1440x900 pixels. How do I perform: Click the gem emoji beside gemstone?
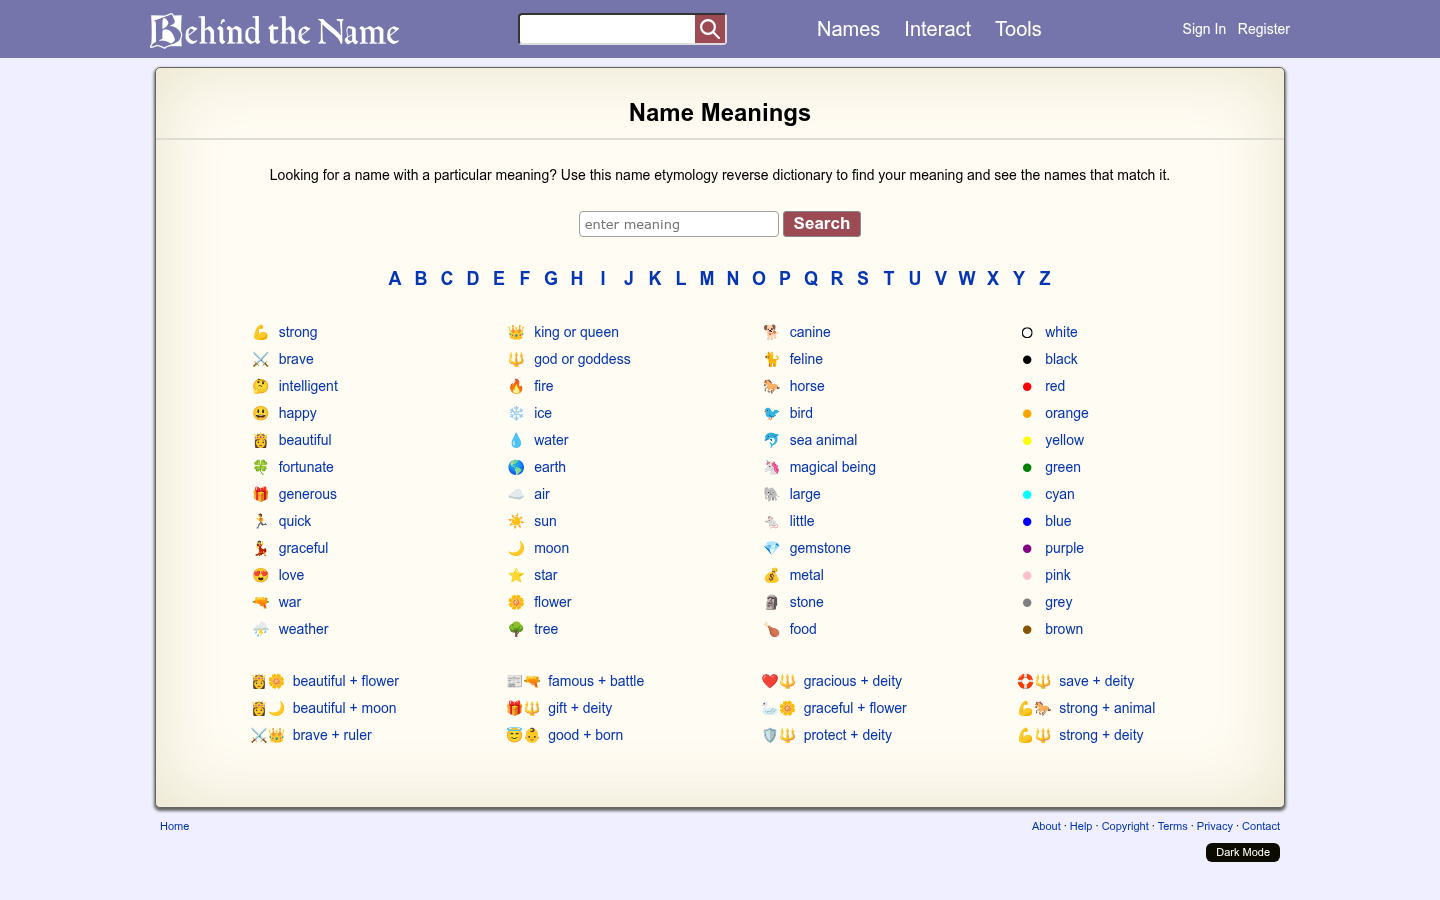click(771, 548)
